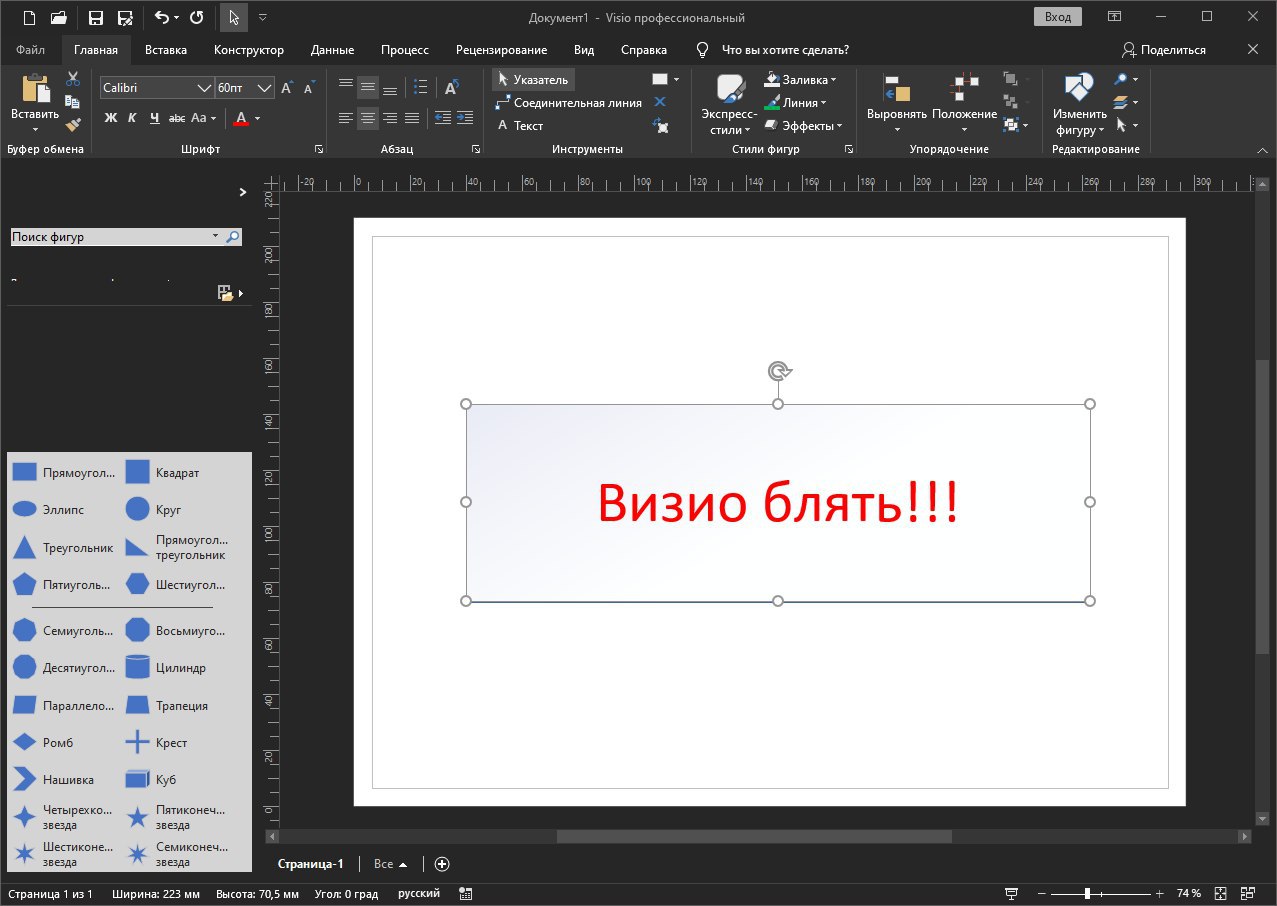Open the font color dropdown arrow

coord(257,118)
